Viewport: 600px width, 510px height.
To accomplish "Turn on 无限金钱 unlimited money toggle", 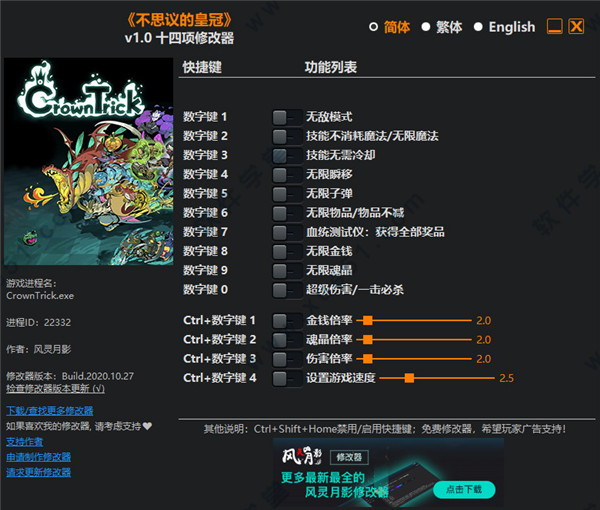I will [286, 251].
